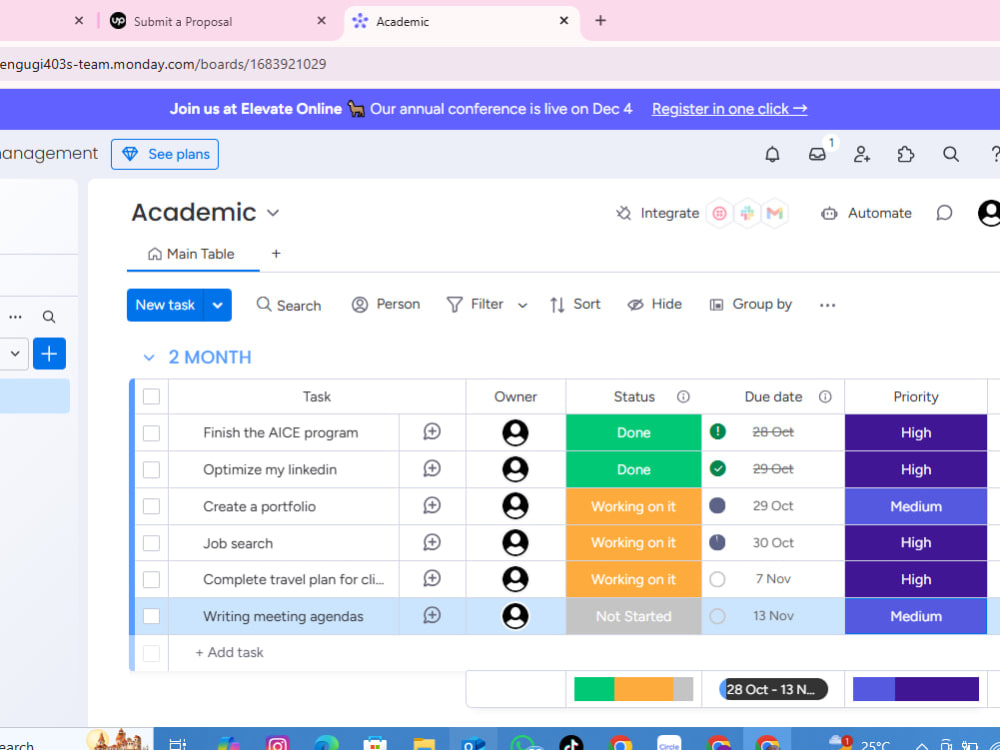Select the Create a portfolio checkbox
The width and height of the screenshot is (1000, 750).
pyautogui.click(x=151, y=506)
